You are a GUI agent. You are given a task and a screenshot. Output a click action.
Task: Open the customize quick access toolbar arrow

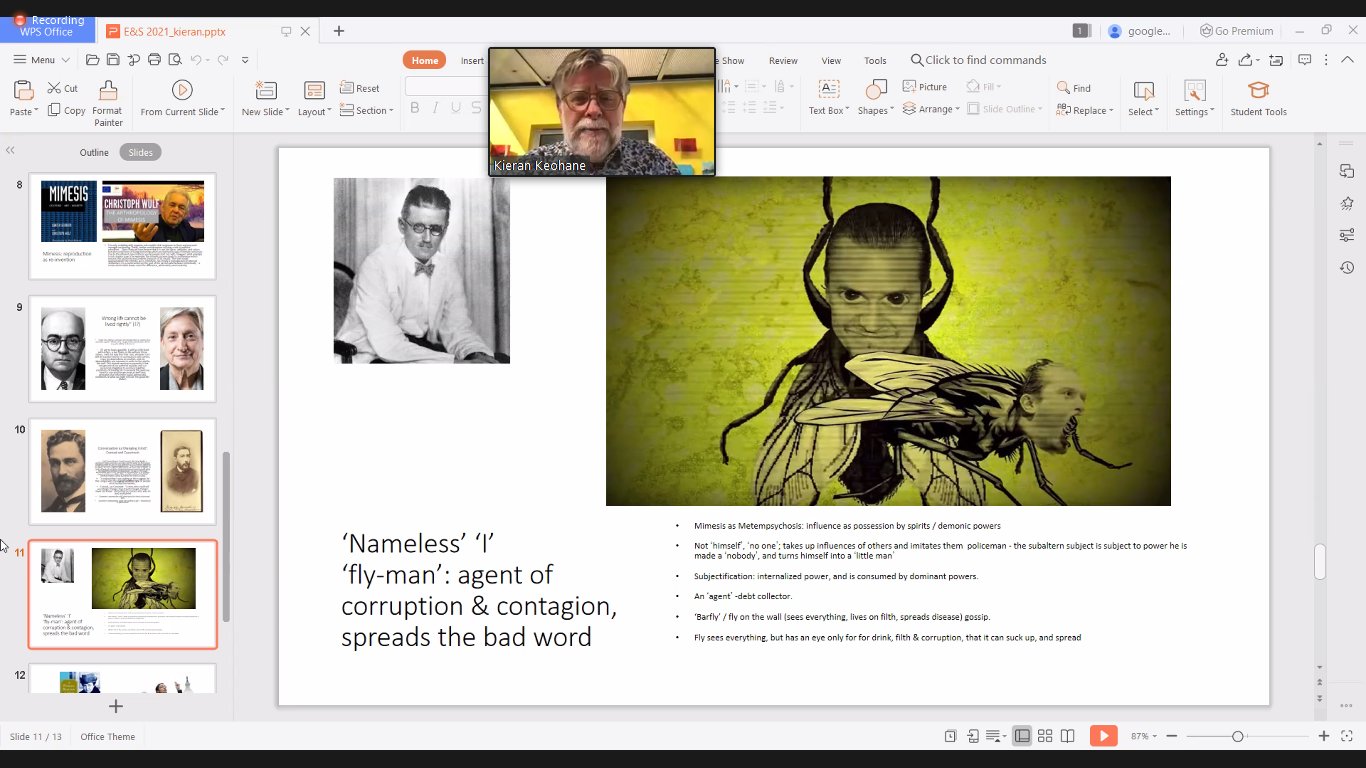(x=245, y=60)
